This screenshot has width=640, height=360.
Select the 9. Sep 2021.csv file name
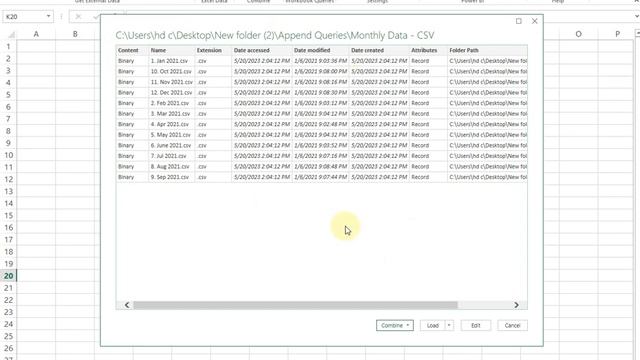tap(170, 177)
